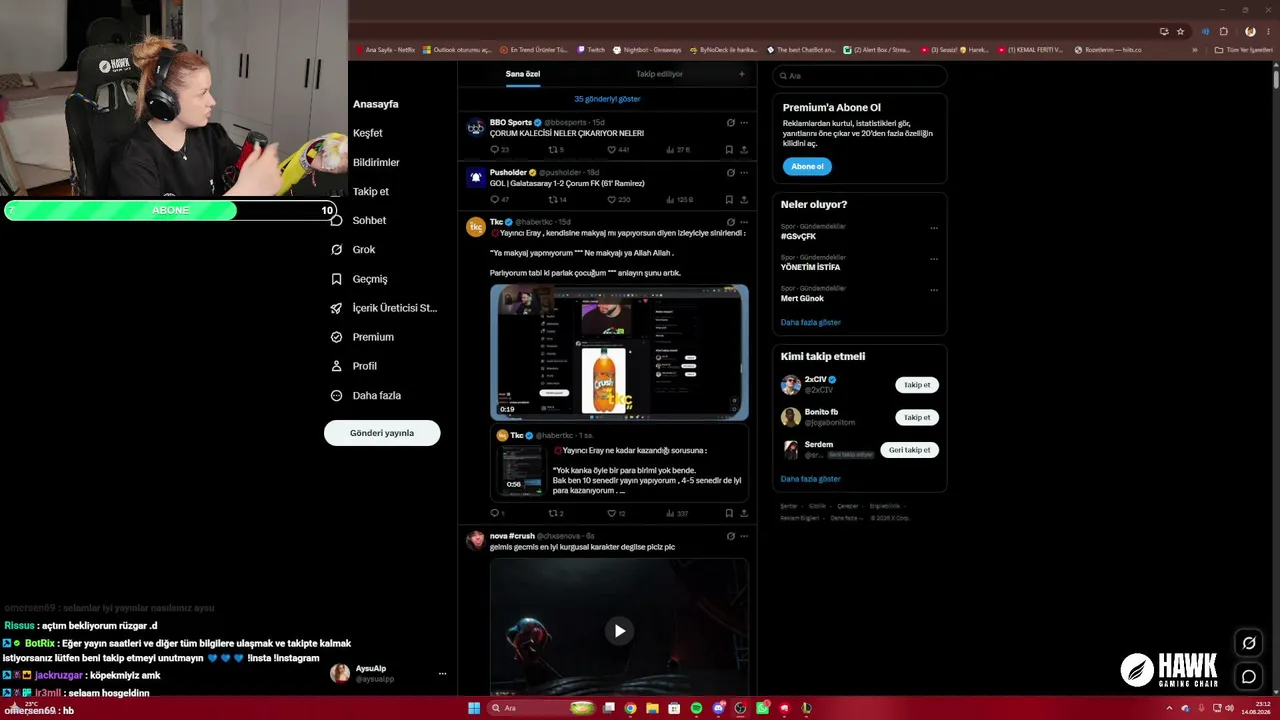1280x720 pixels.
Task: Follow back Serdem with Geri takip et
Action: click(x=909, y=450)
